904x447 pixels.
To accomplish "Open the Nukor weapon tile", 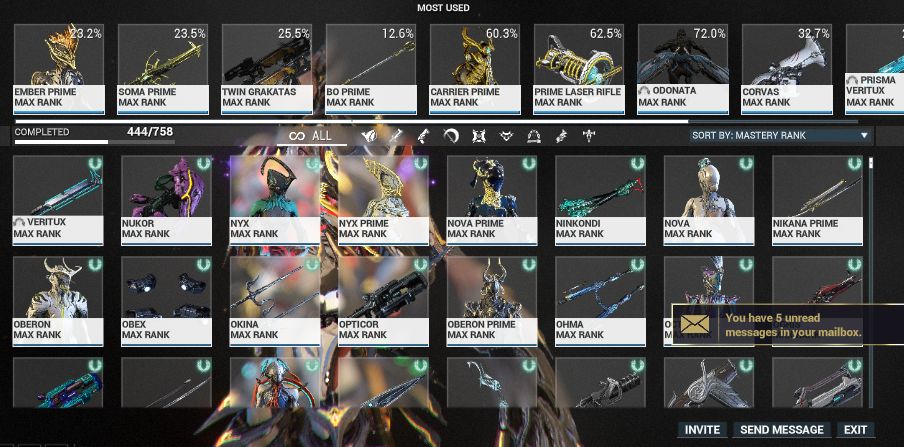I will 166,200.
